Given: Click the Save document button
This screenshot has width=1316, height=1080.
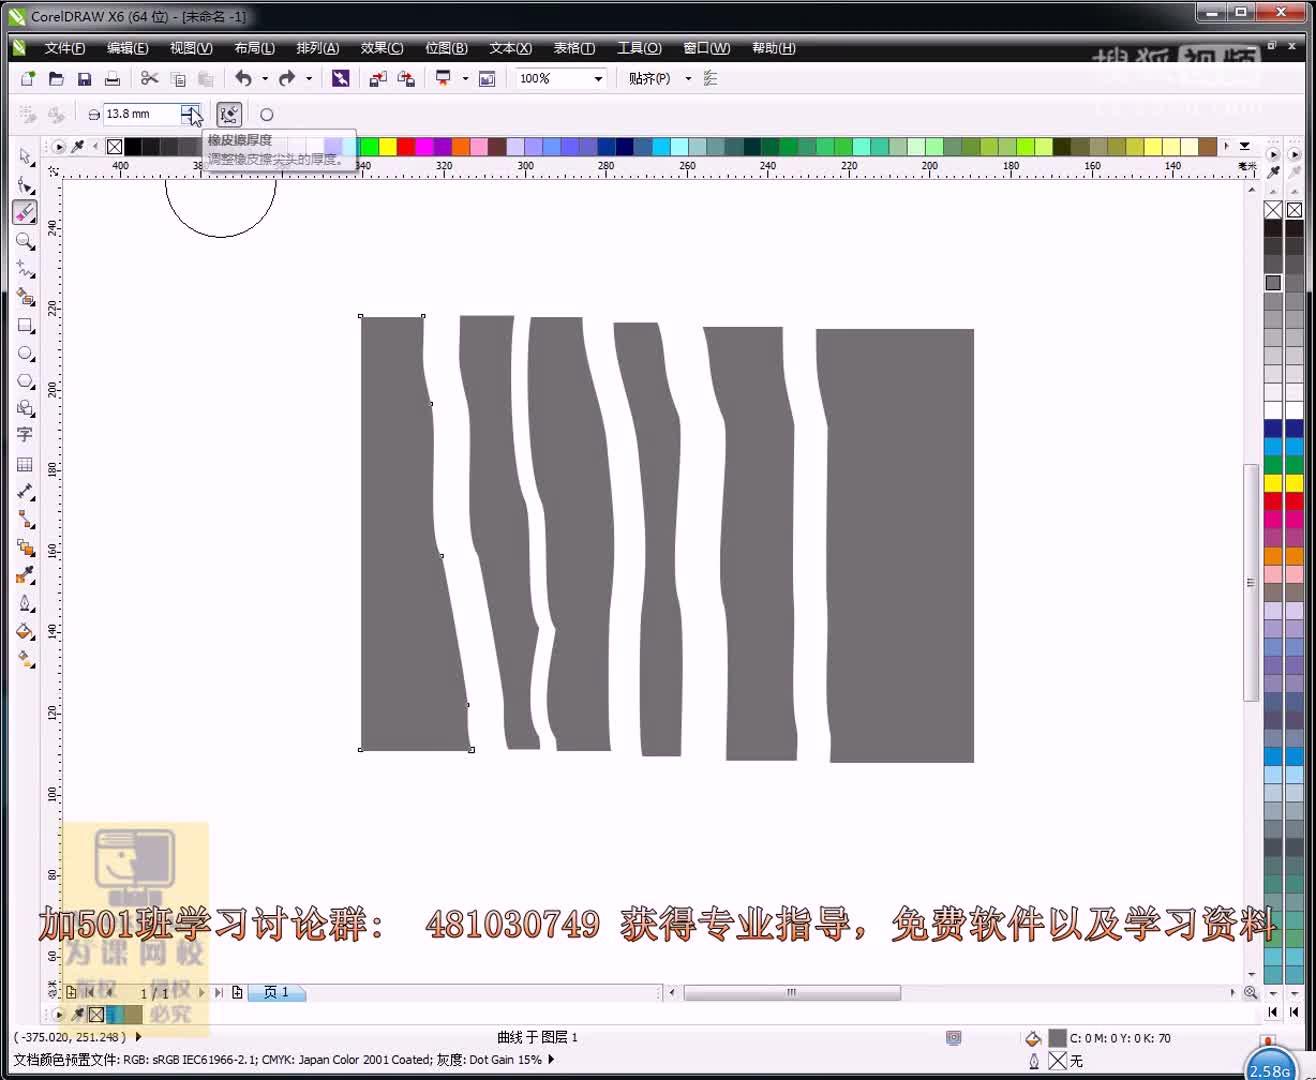Looking at the screenshot, I should 84,78.
